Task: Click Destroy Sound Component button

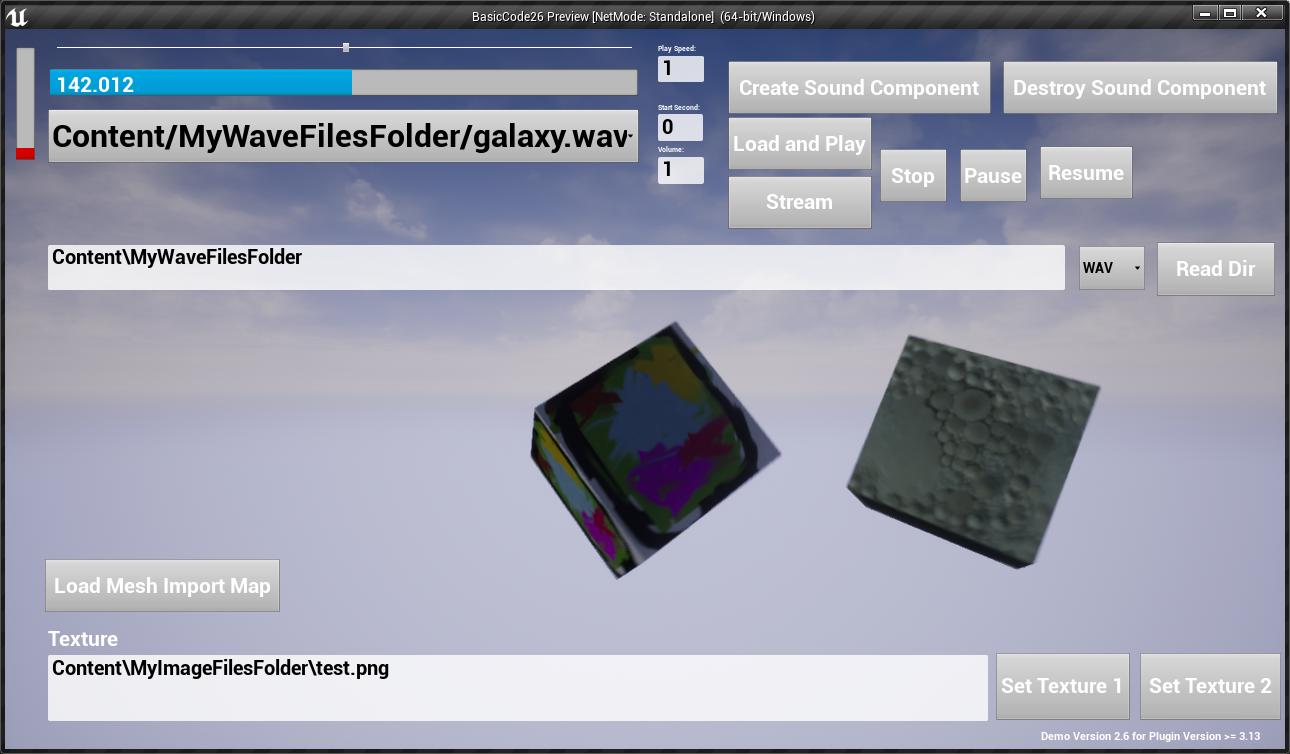Action: tap(1140, 88)
